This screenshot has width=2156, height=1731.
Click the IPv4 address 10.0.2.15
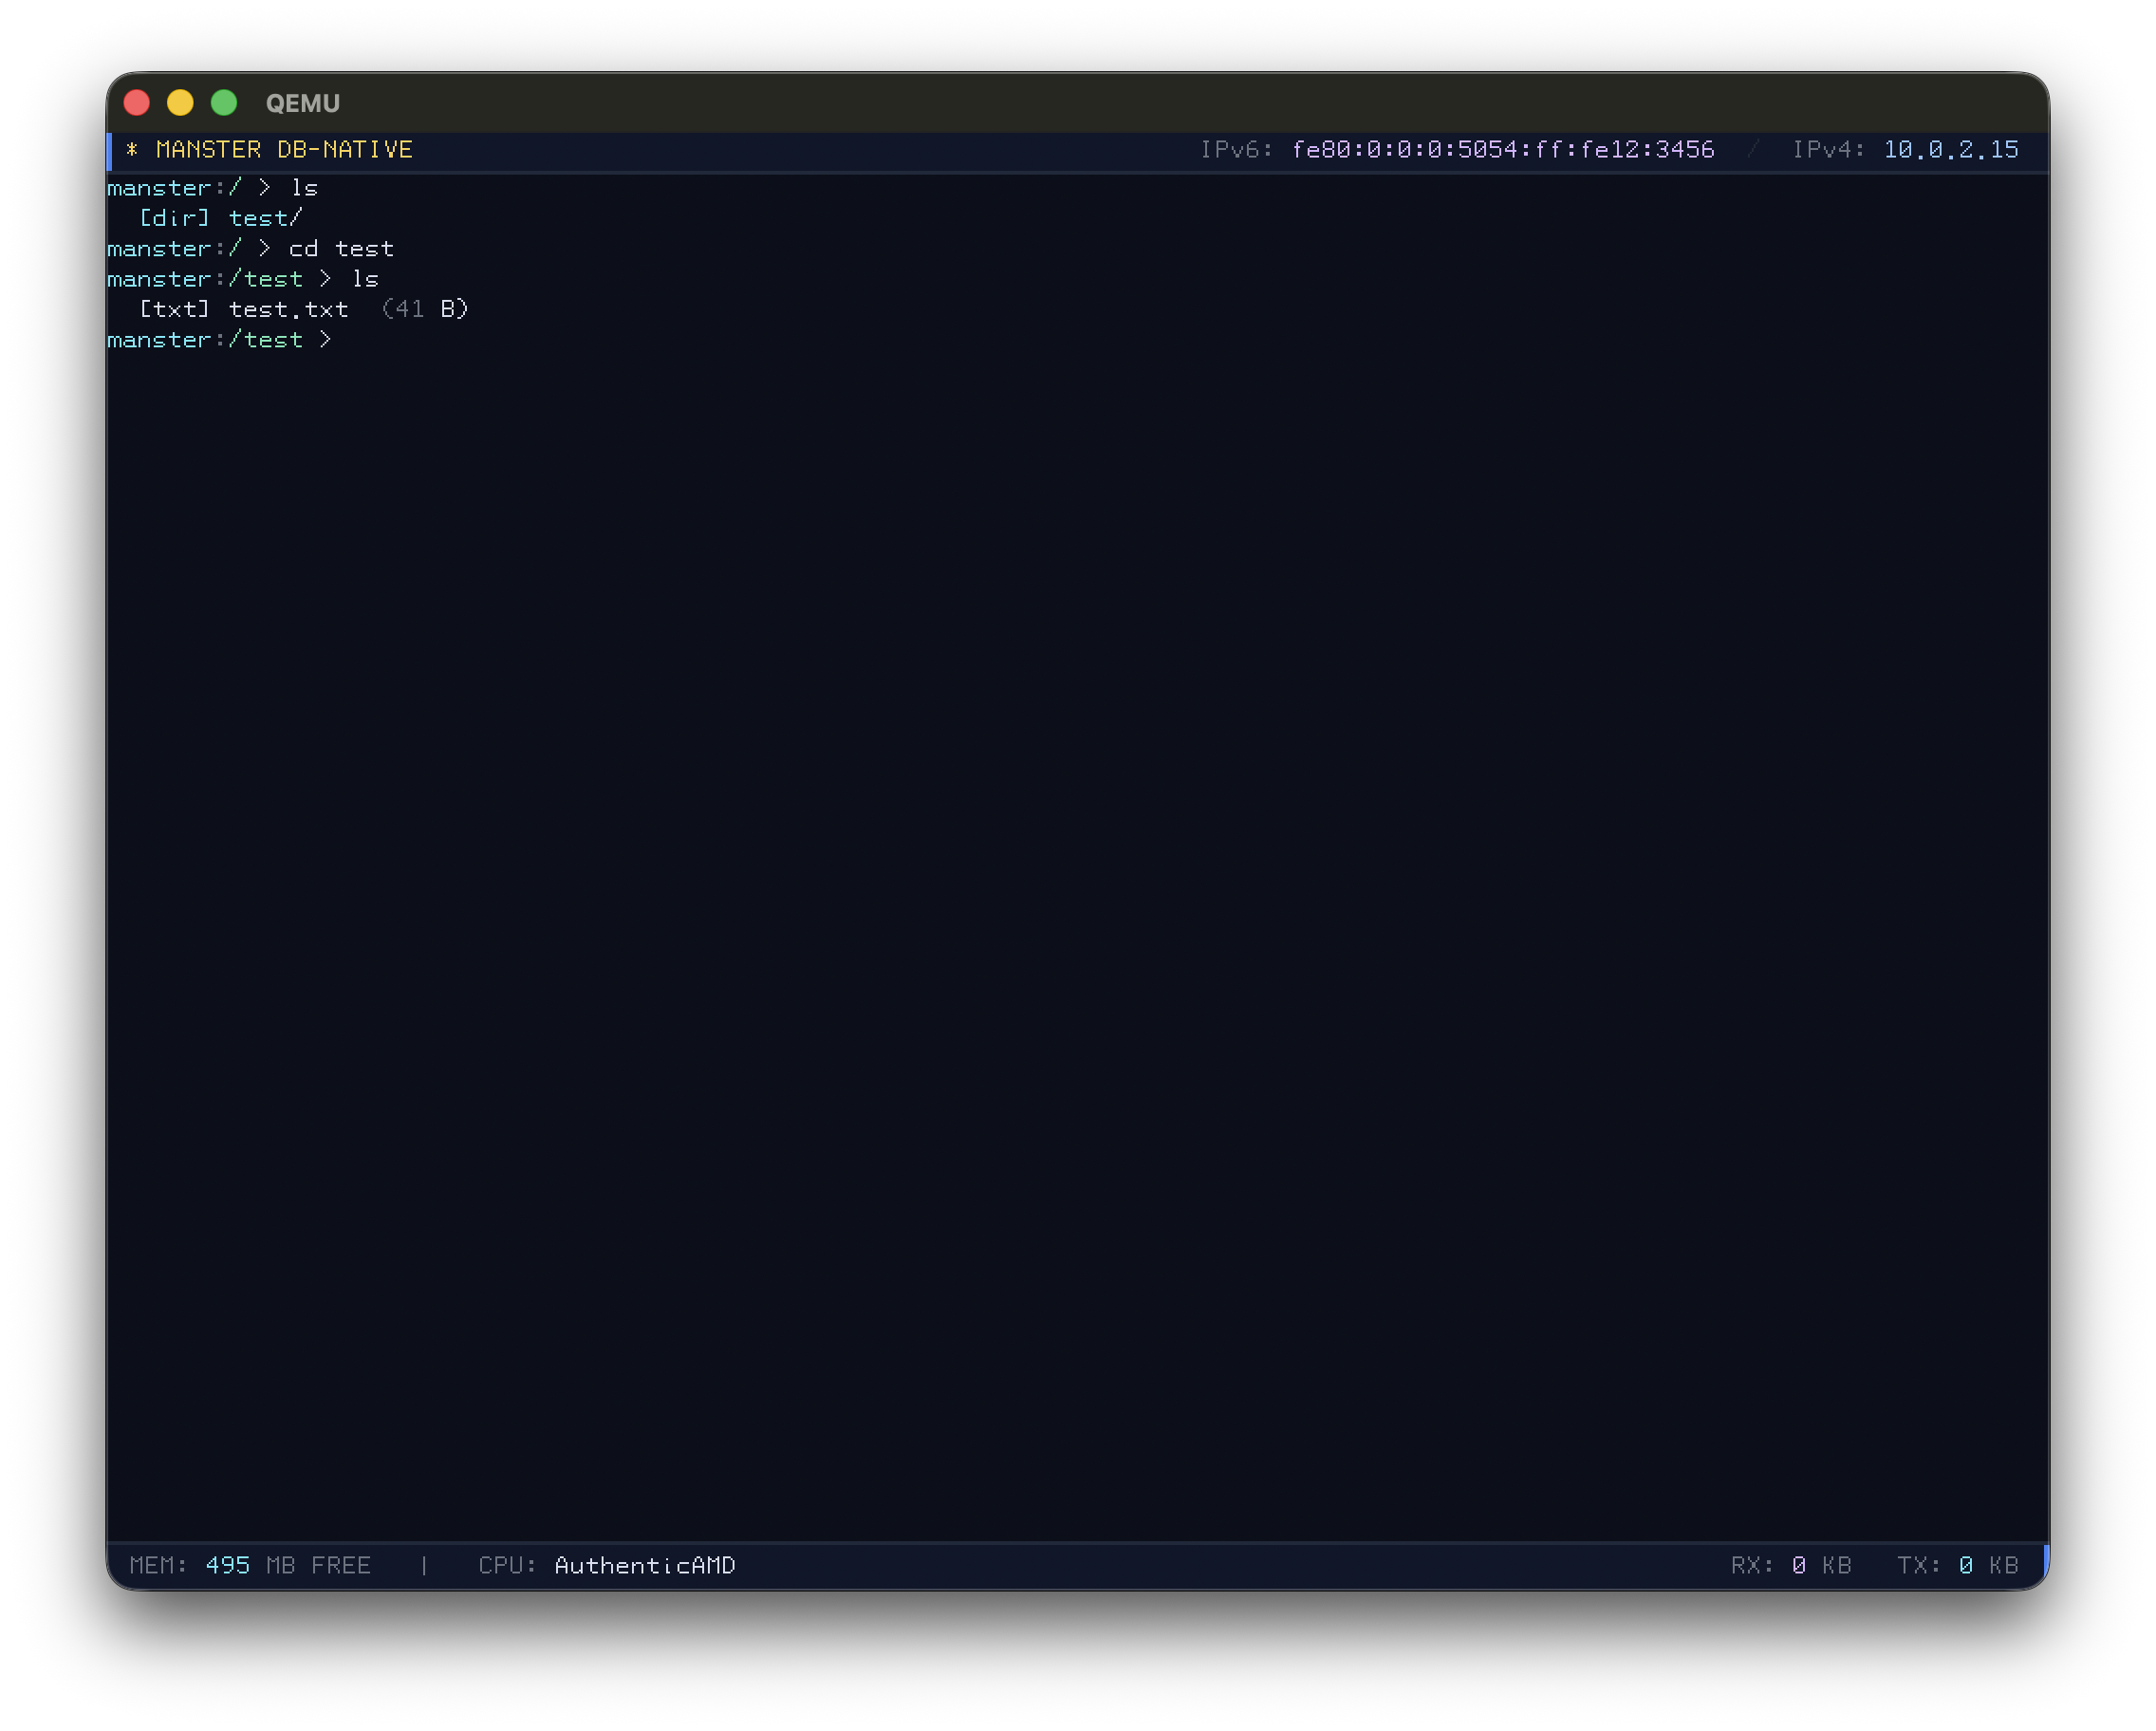click(x=1949, y=149)
